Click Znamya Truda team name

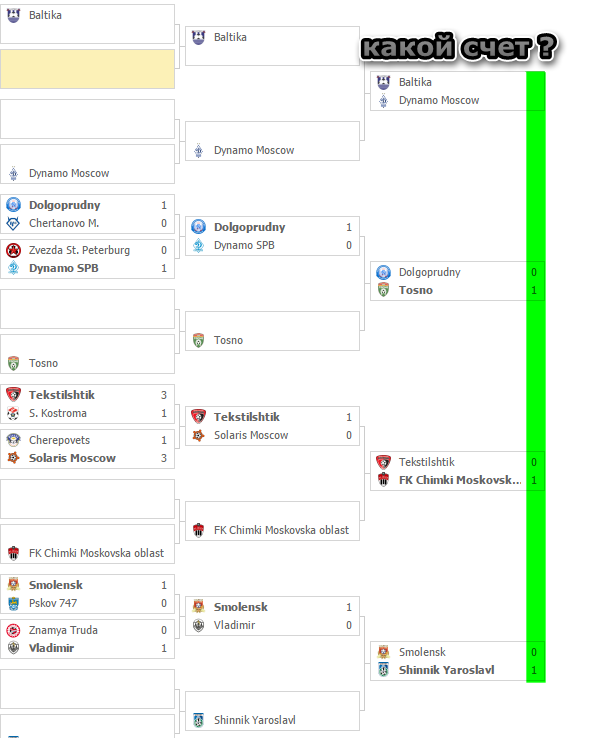[63, 630]
